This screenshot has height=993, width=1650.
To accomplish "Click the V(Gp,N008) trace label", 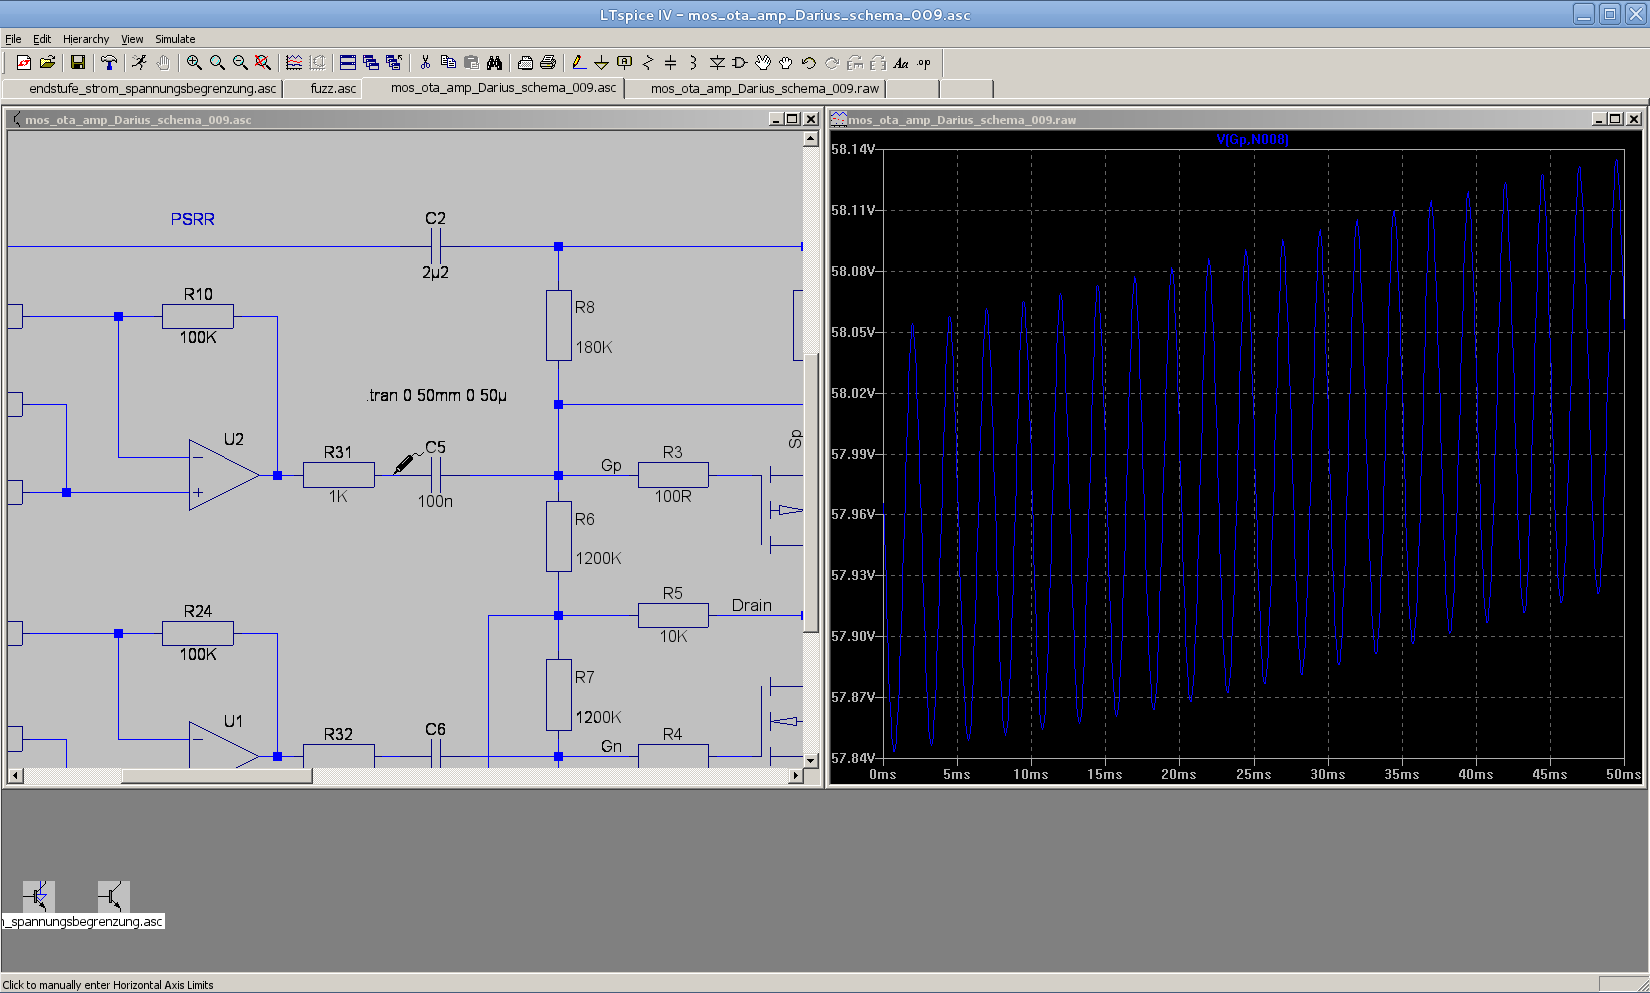I will coord(1252,139).
